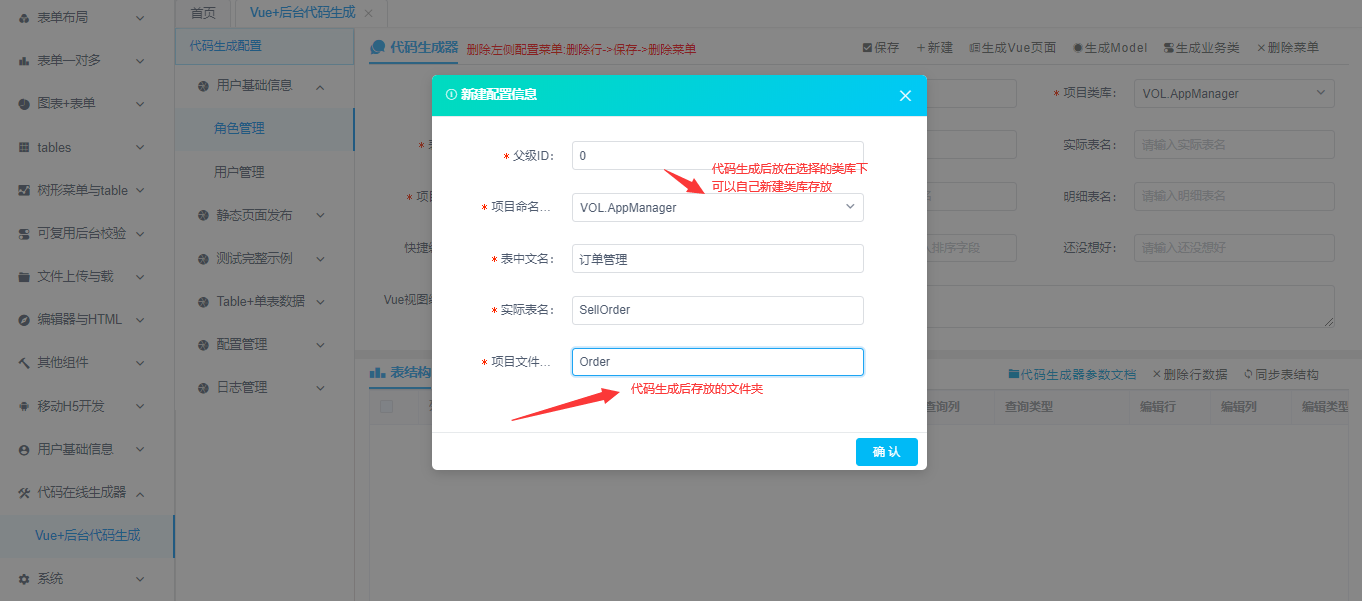Open Vue+后台代码生成 sidebar menu item
The image size is (1362, 601).
coord(87,536)
